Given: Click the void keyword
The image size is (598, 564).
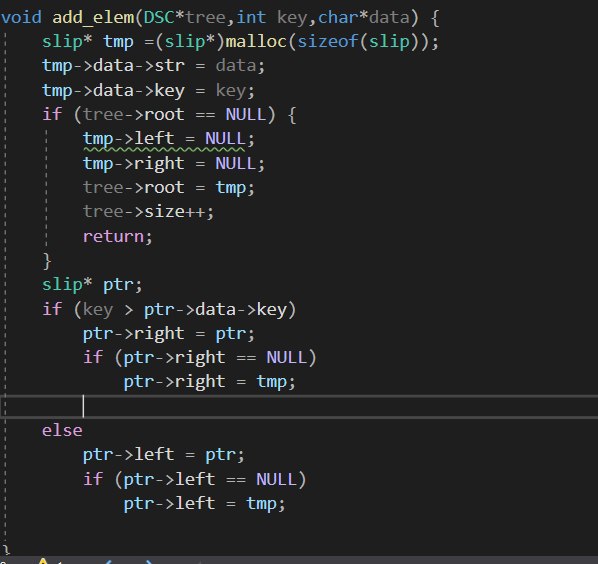Looking at the screenshot, I should (21, 18).
